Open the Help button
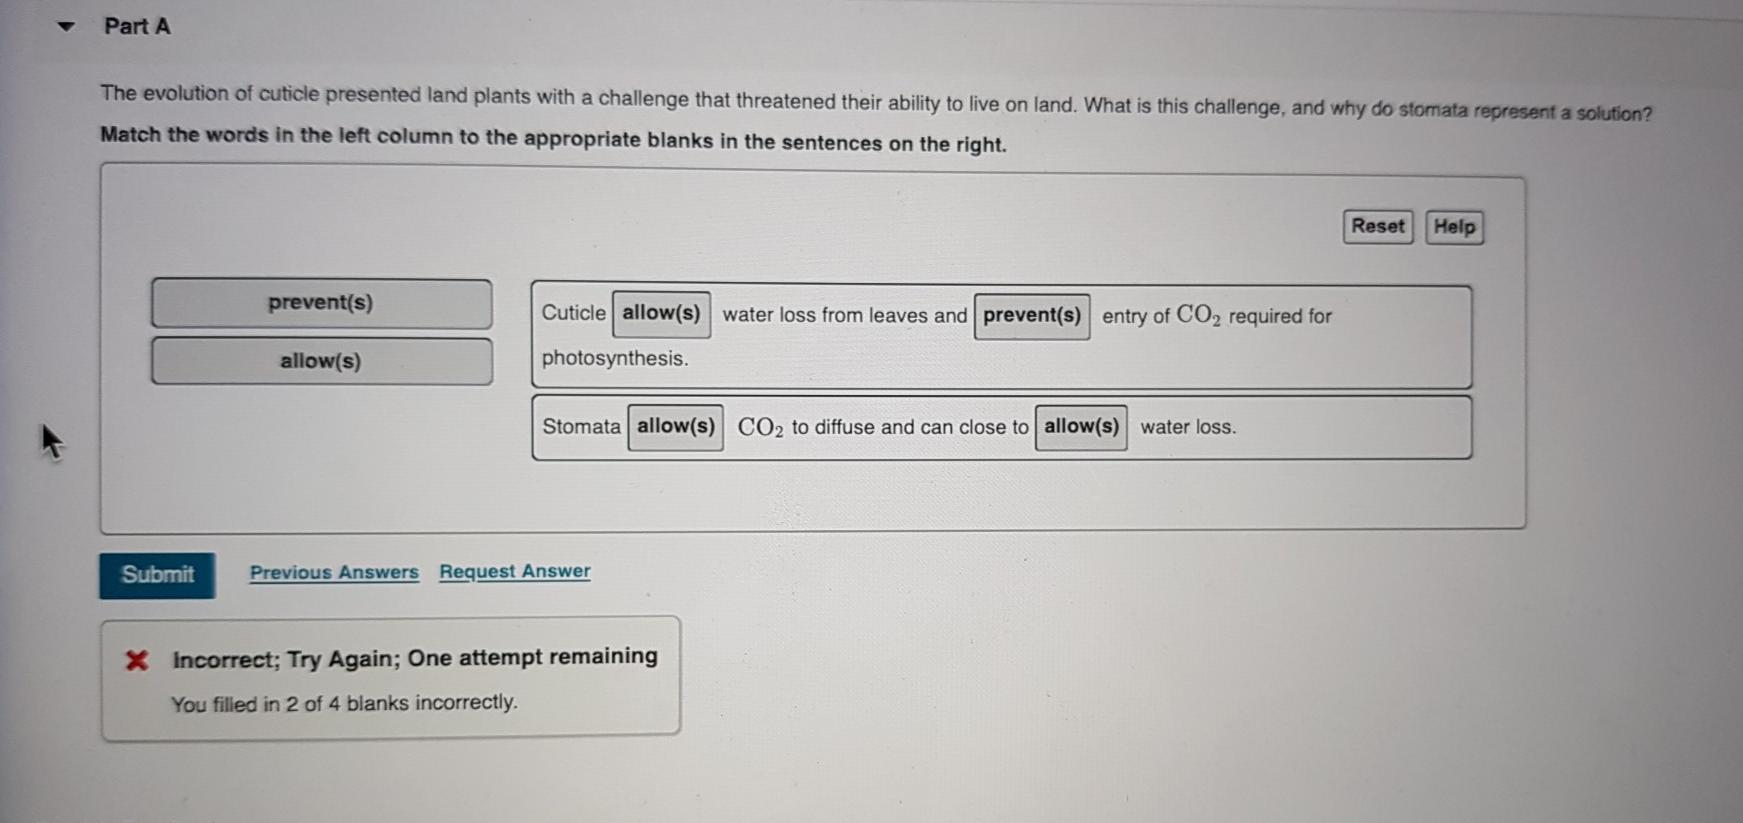This screenshot has height=823, width=1743. coord(1454,227)
